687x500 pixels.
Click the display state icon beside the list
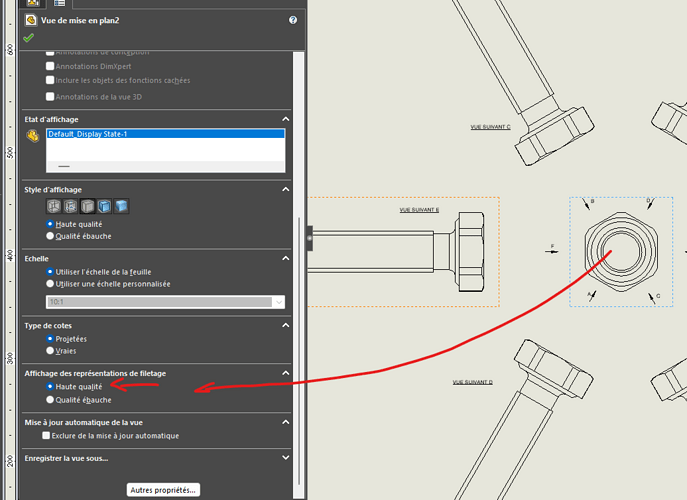coord(33,134)
